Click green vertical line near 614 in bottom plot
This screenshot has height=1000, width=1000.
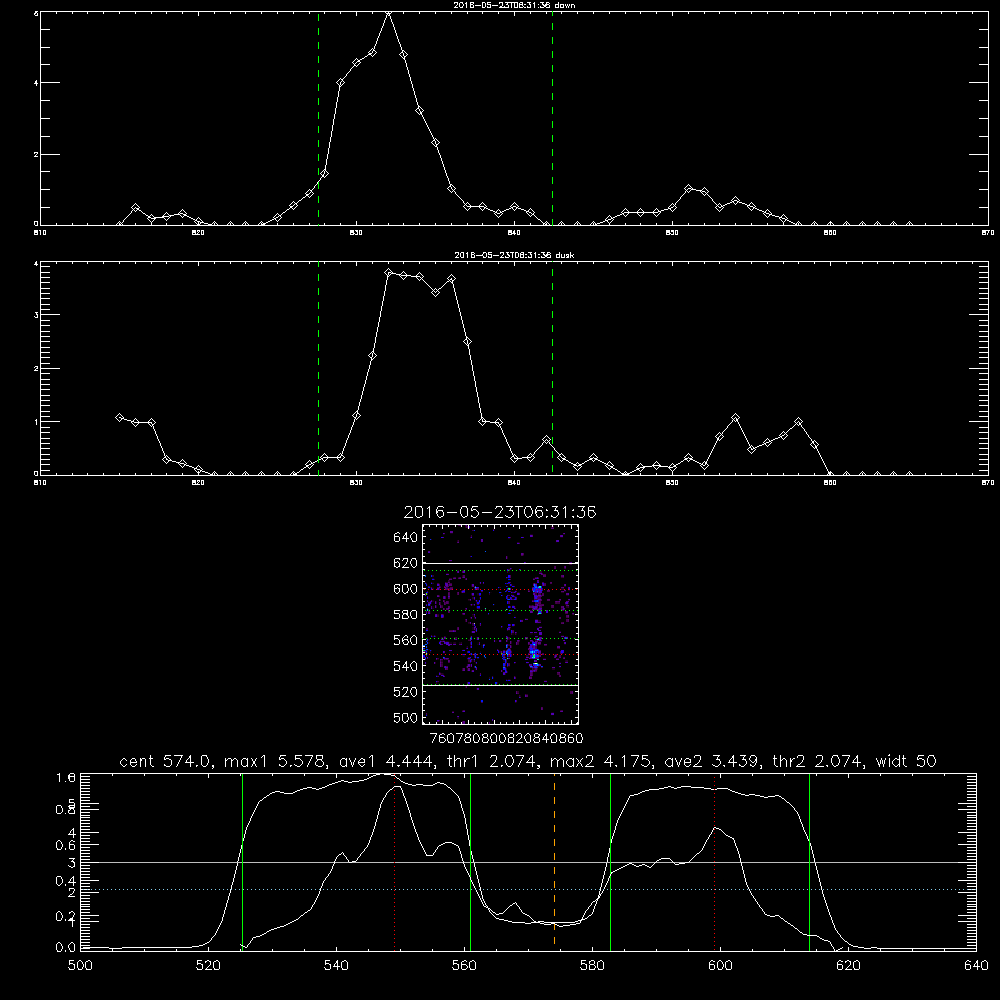pos(809,861)
